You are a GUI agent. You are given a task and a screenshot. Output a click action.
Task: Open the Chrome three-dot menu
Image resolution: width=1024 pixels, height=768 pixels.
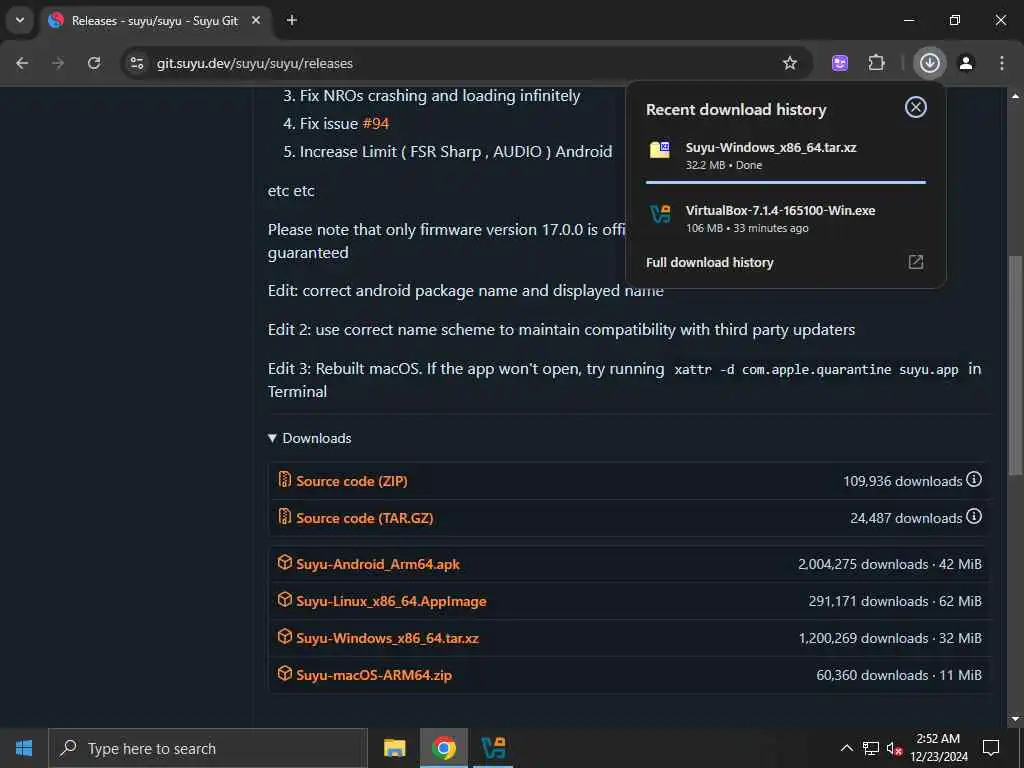tap(1001, 63)
